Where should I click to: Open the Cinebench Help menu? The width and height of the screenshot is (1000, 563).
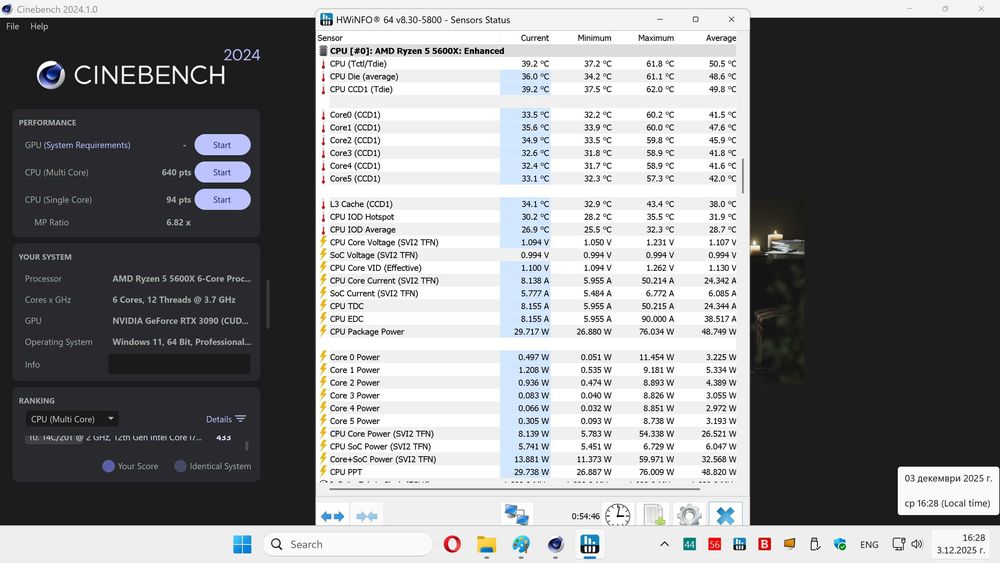(39, 26)
